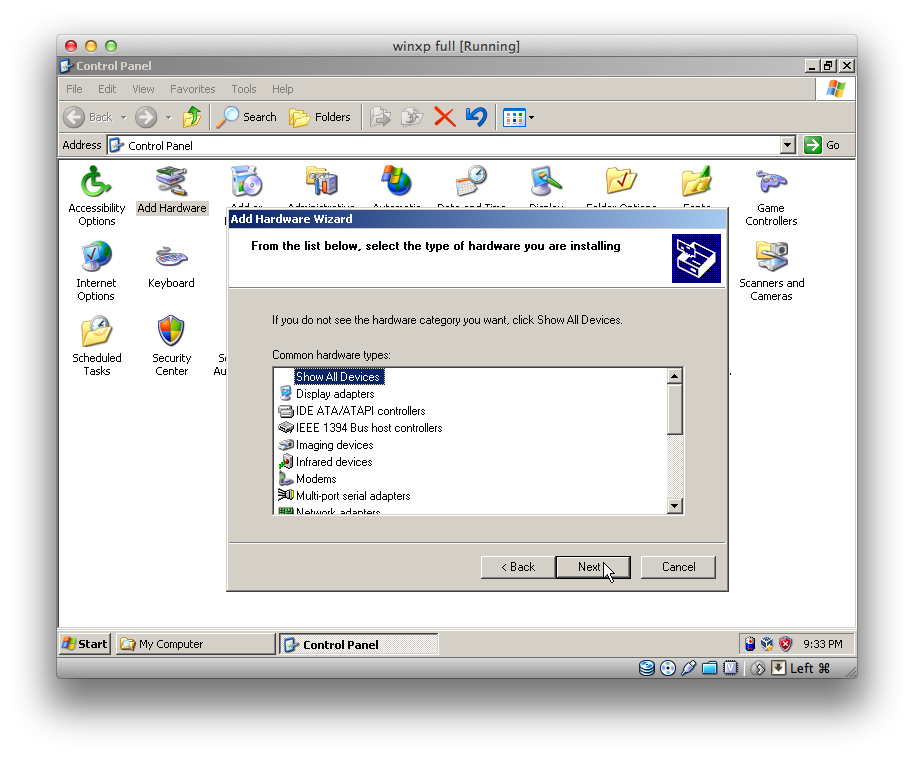Viewport: 914px width, 757px height.
Task: Open the Edit menu
Action: click(x=107, y=89)
